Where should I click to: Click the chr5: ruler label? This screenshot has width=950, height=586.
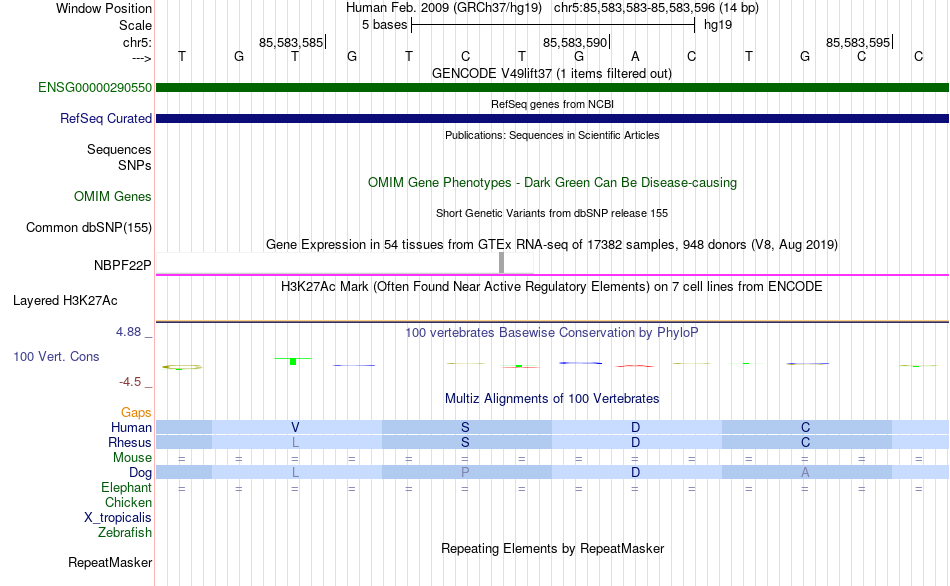(138, 42)
